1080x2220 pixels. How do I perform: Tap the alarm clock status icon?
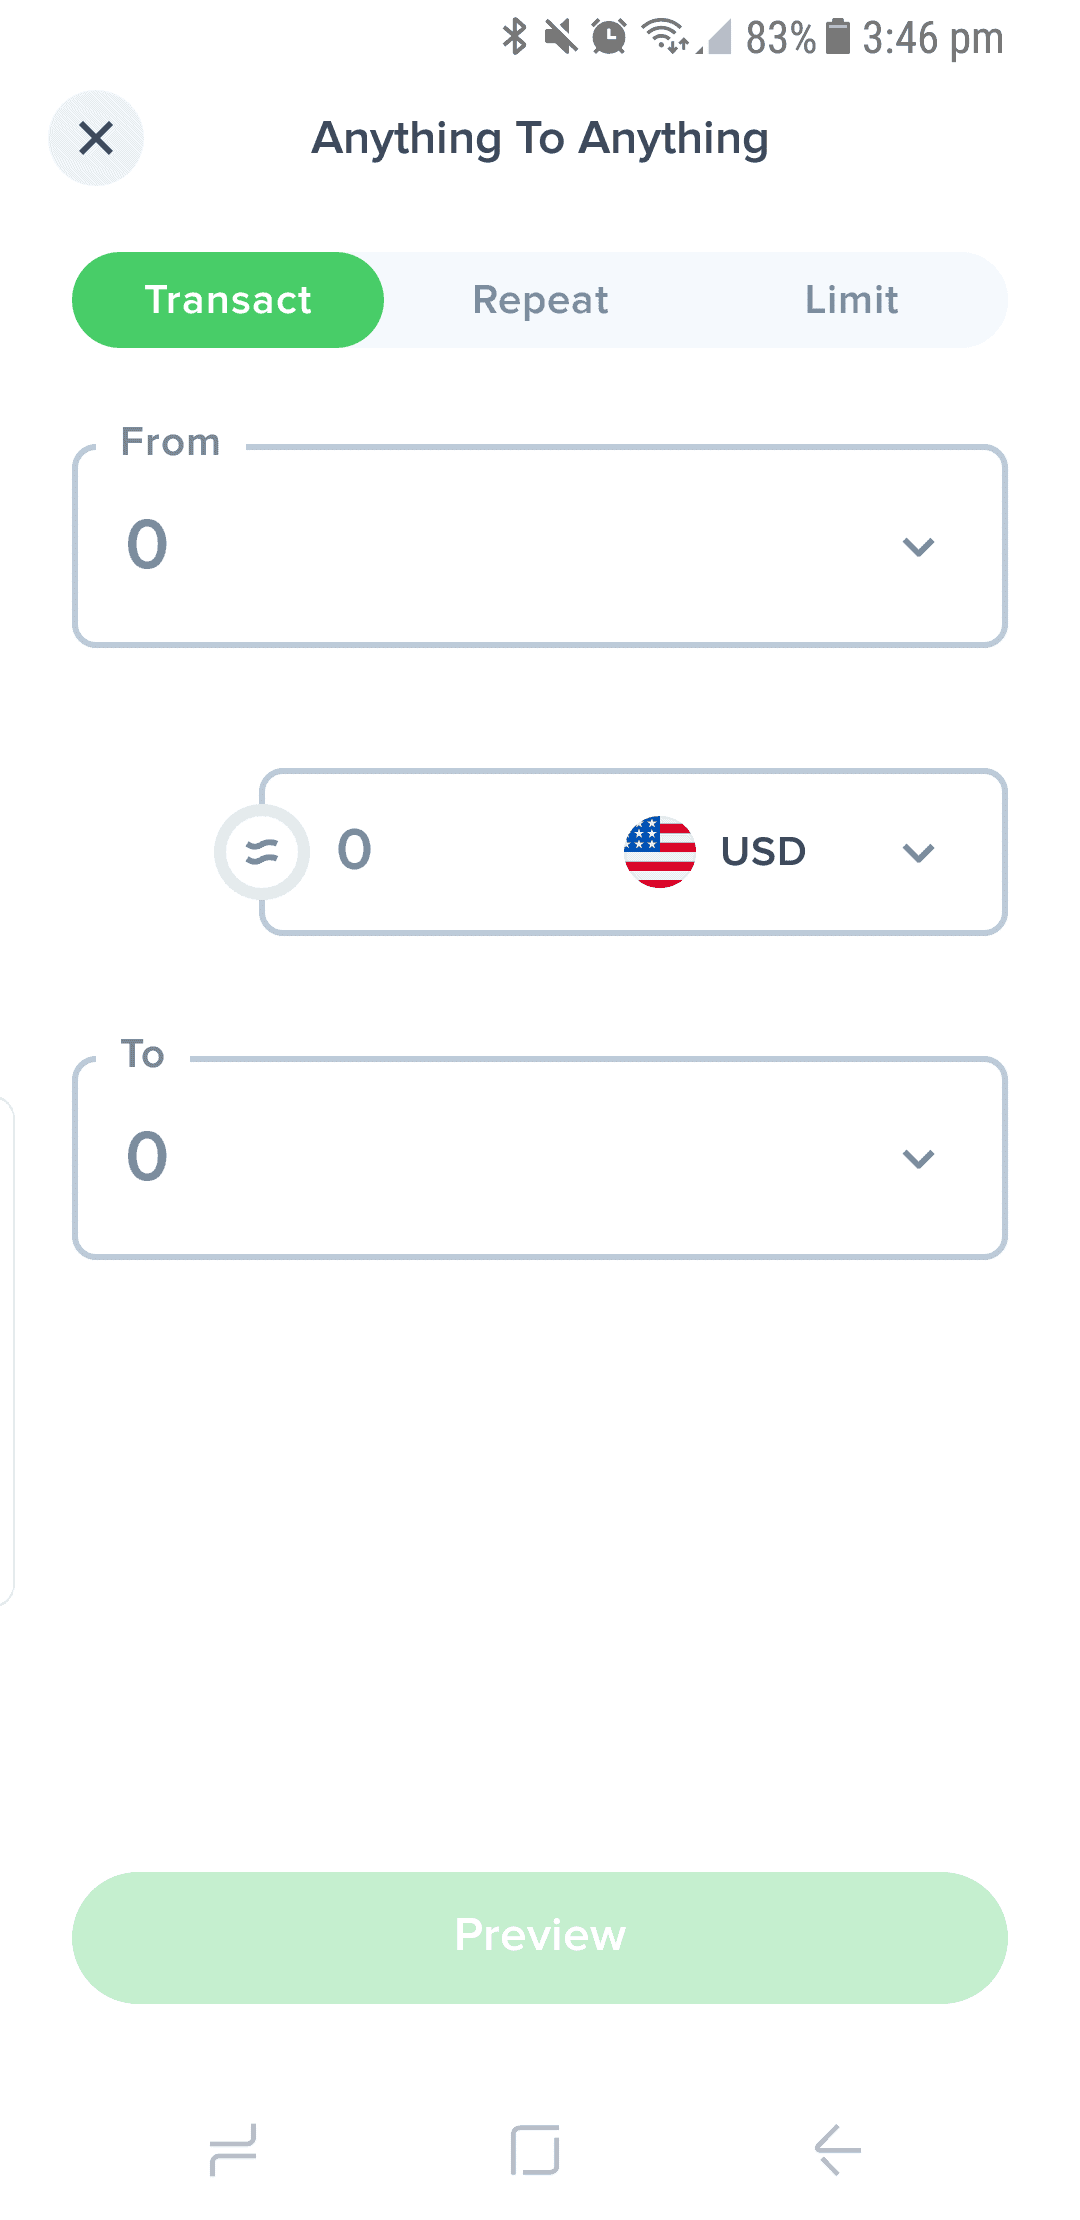point(609,37)
